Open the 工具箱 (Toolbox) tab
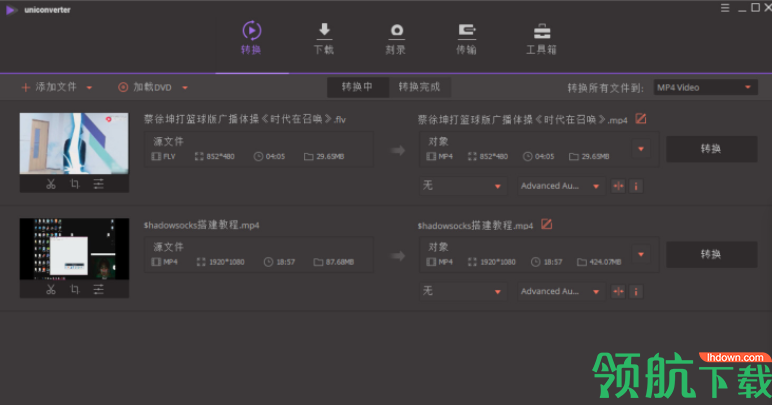 pos(541,38)
